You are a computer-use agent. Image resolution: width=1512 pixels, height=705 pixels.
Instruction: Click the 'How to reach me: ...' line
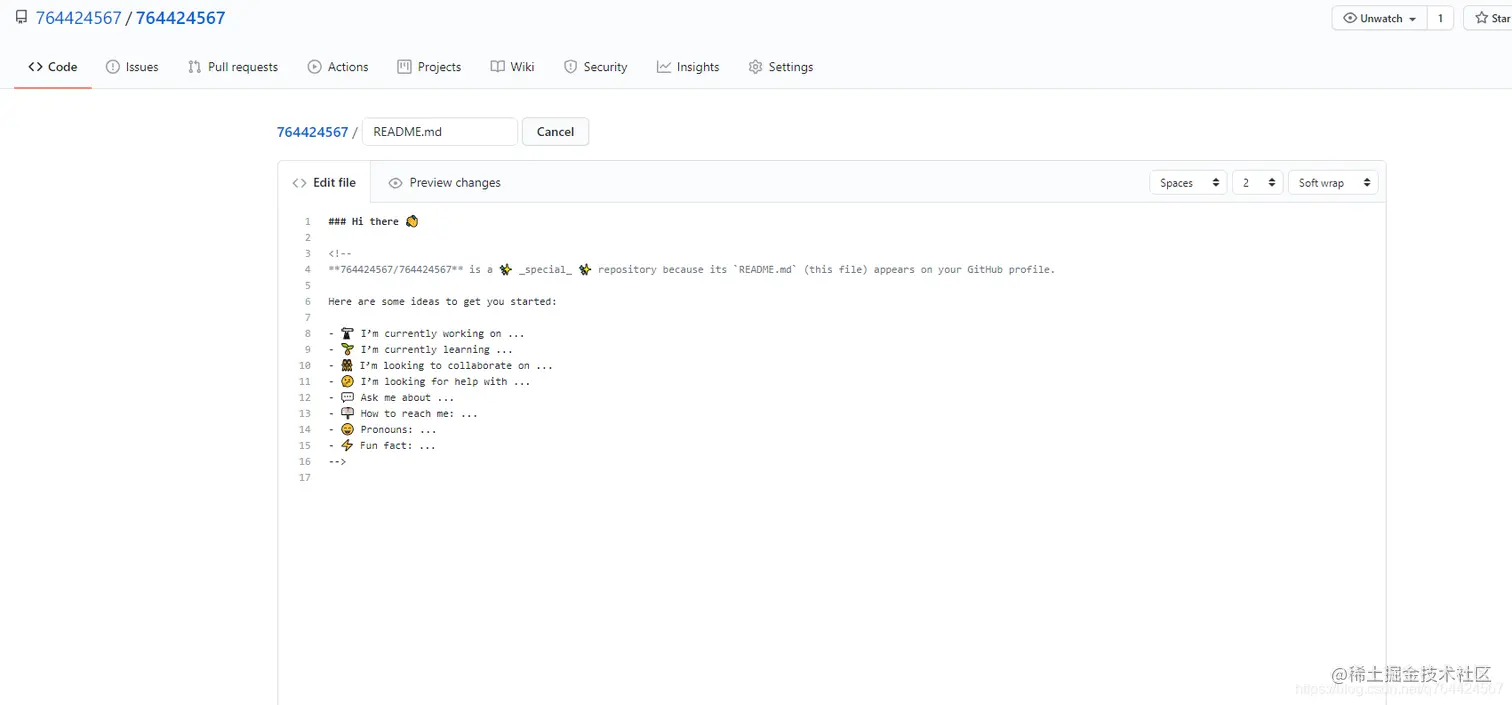tap(403, 413)
